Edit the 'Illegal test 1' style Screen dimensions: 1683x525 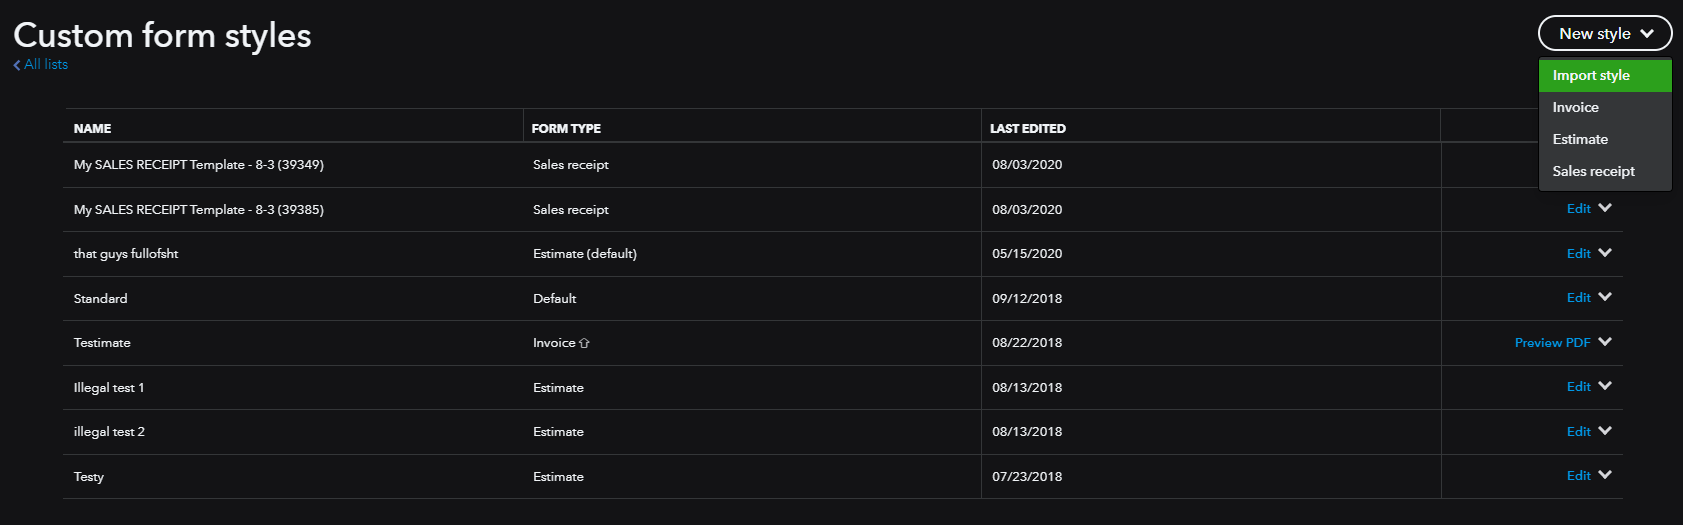1578,387
